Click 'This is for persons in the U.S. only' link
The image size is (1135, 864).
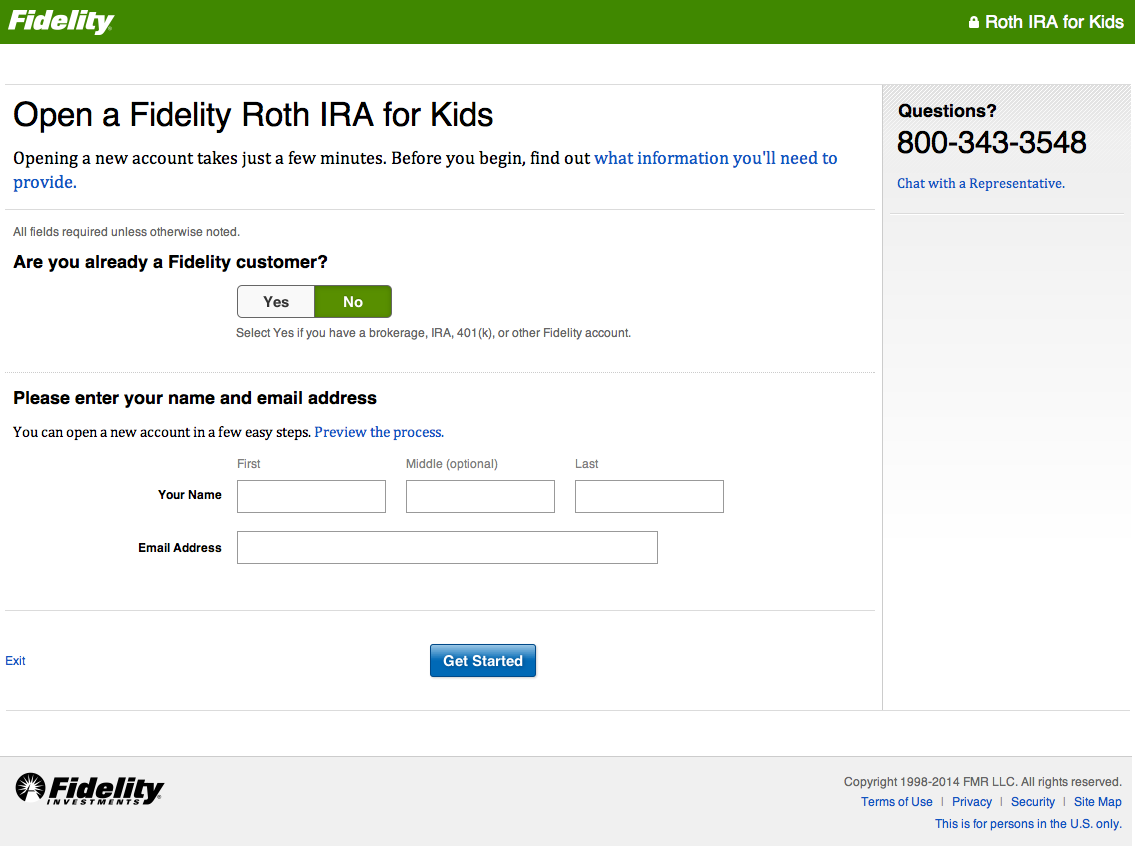[x=1028, y=824]
